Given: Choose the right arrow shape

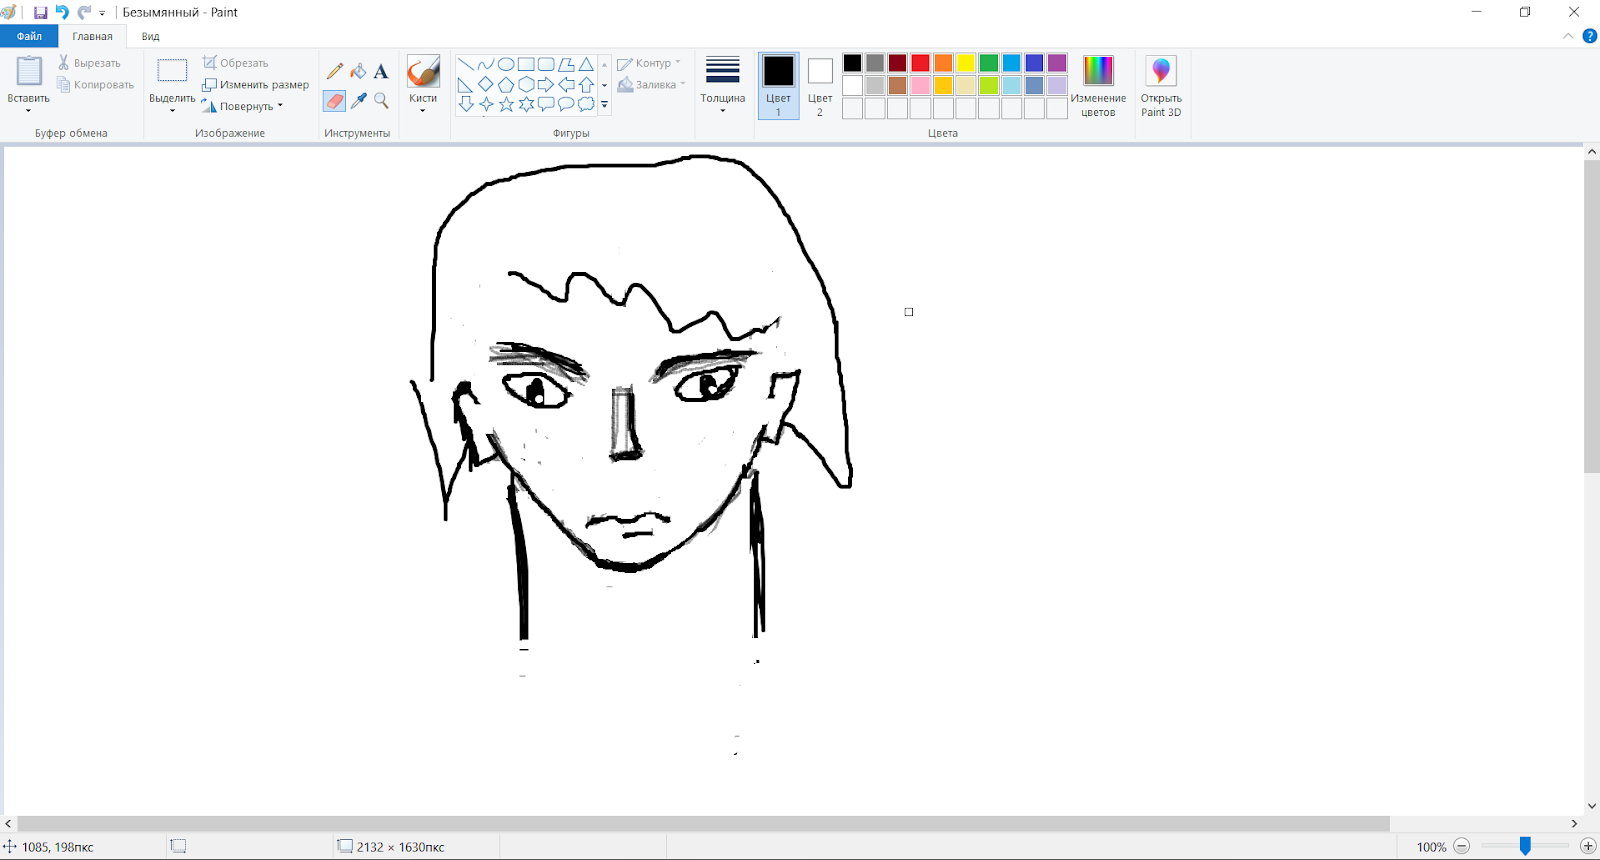Looking at the screenshot, I should click(546, 84).
